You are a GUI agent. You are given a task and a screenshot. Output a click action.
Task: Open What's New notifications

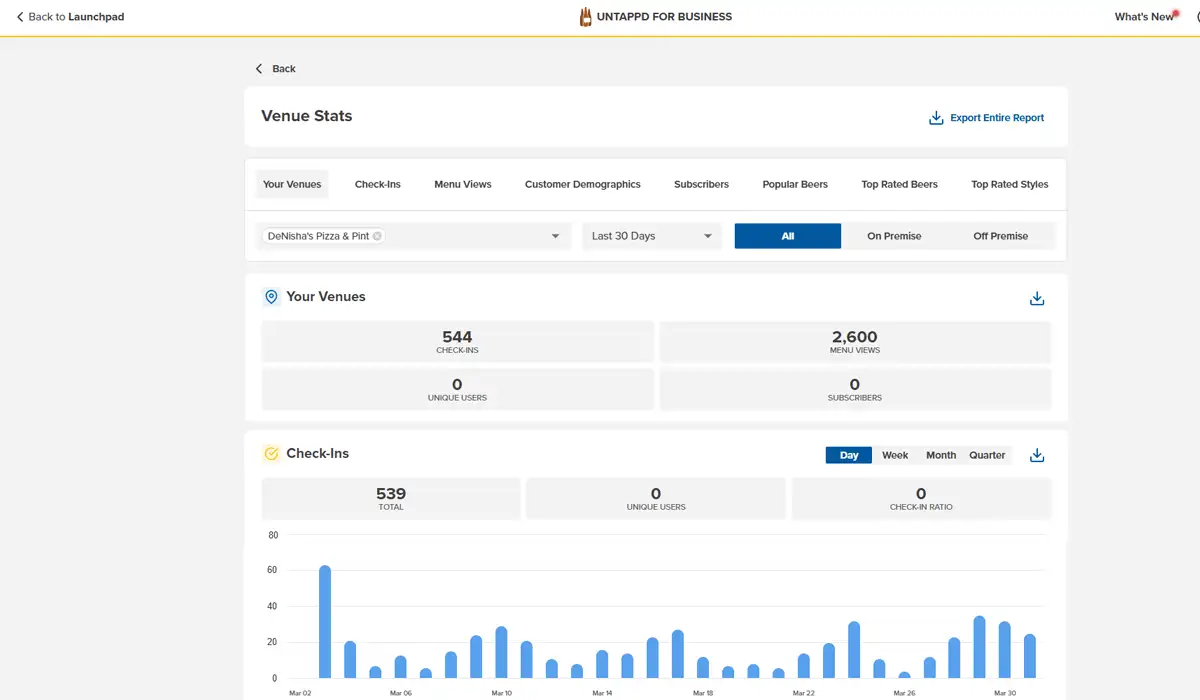coord(1145,16)
